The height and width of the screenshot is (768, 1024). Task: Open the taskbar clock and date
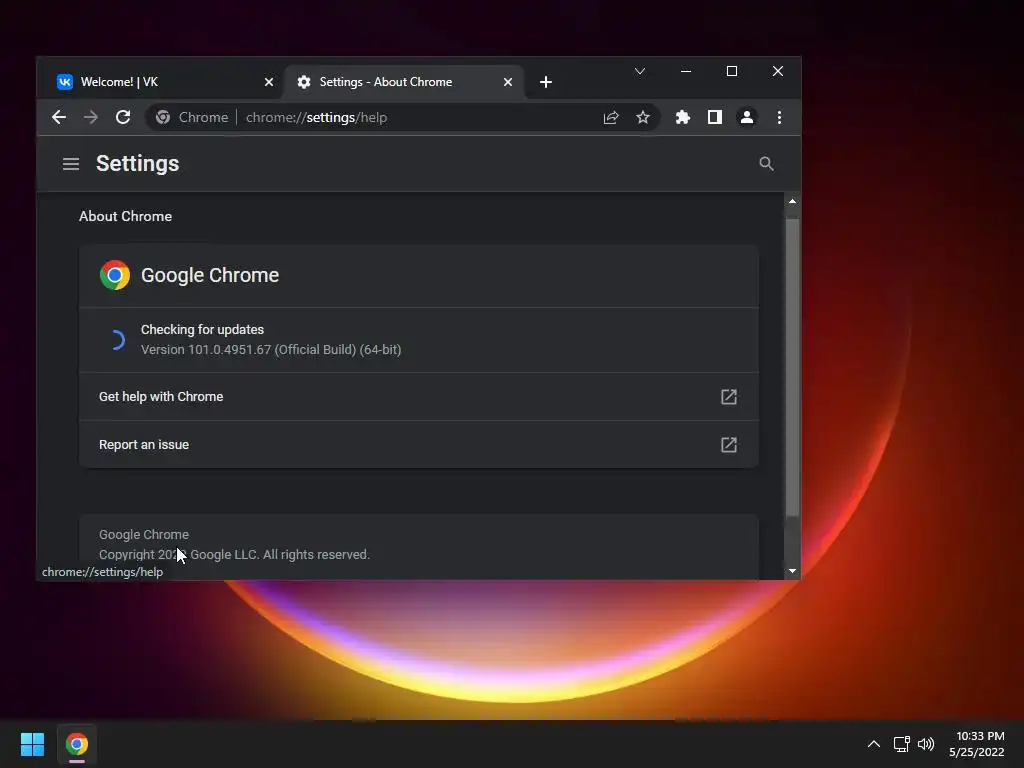[x=977, y=744]
